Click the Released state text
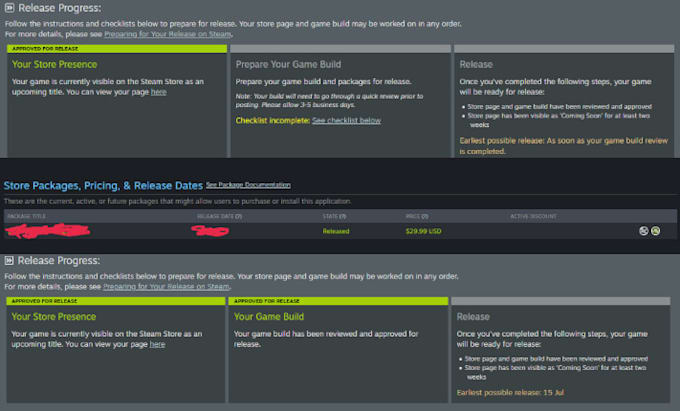The width and height of the screenshot is (680, 411). coord(336,231)
